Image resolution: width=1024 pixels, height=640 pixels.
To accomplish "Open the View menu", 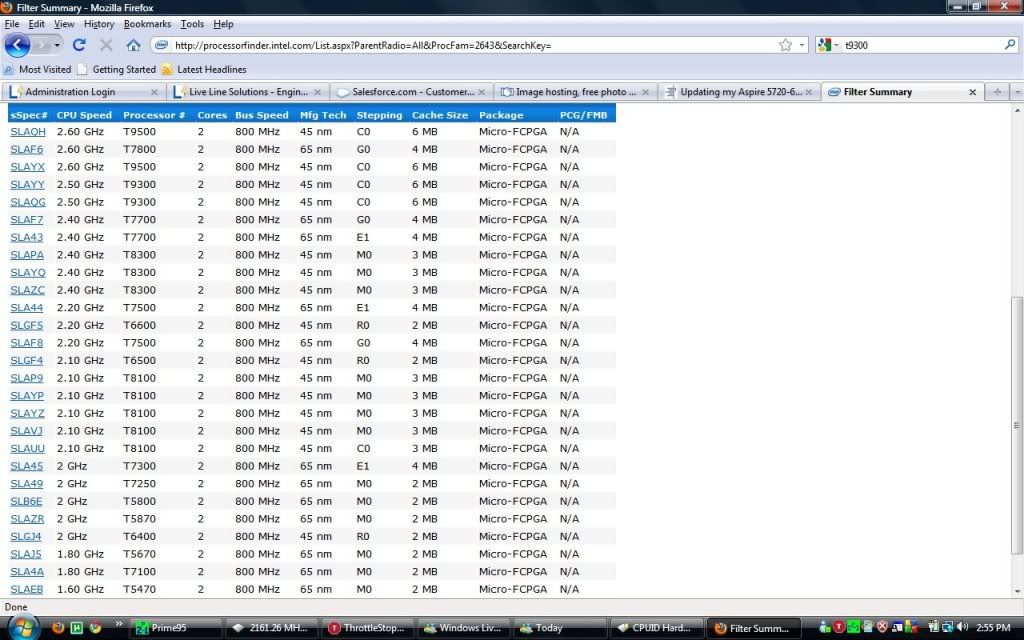I will point(64,24).
